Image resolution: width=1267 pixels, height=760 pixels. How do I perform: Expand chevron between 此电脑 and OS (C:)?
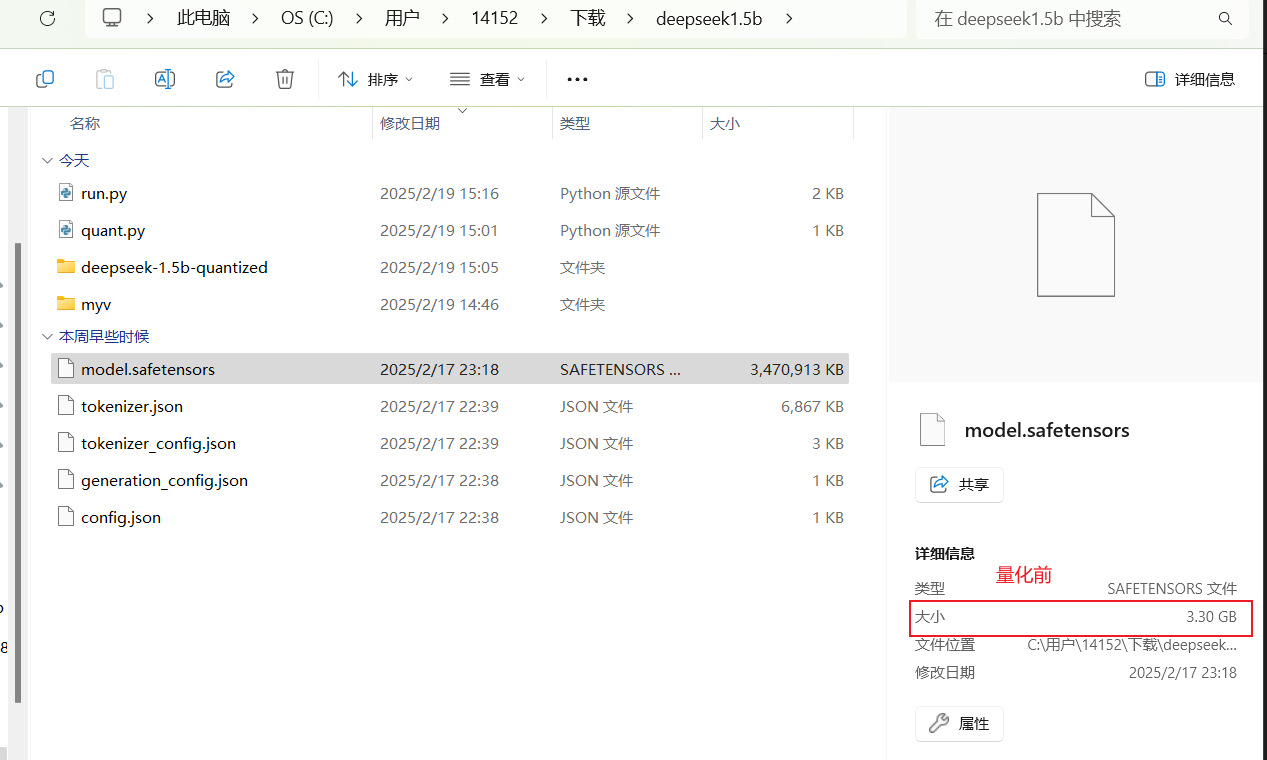[x=256, y=18]
